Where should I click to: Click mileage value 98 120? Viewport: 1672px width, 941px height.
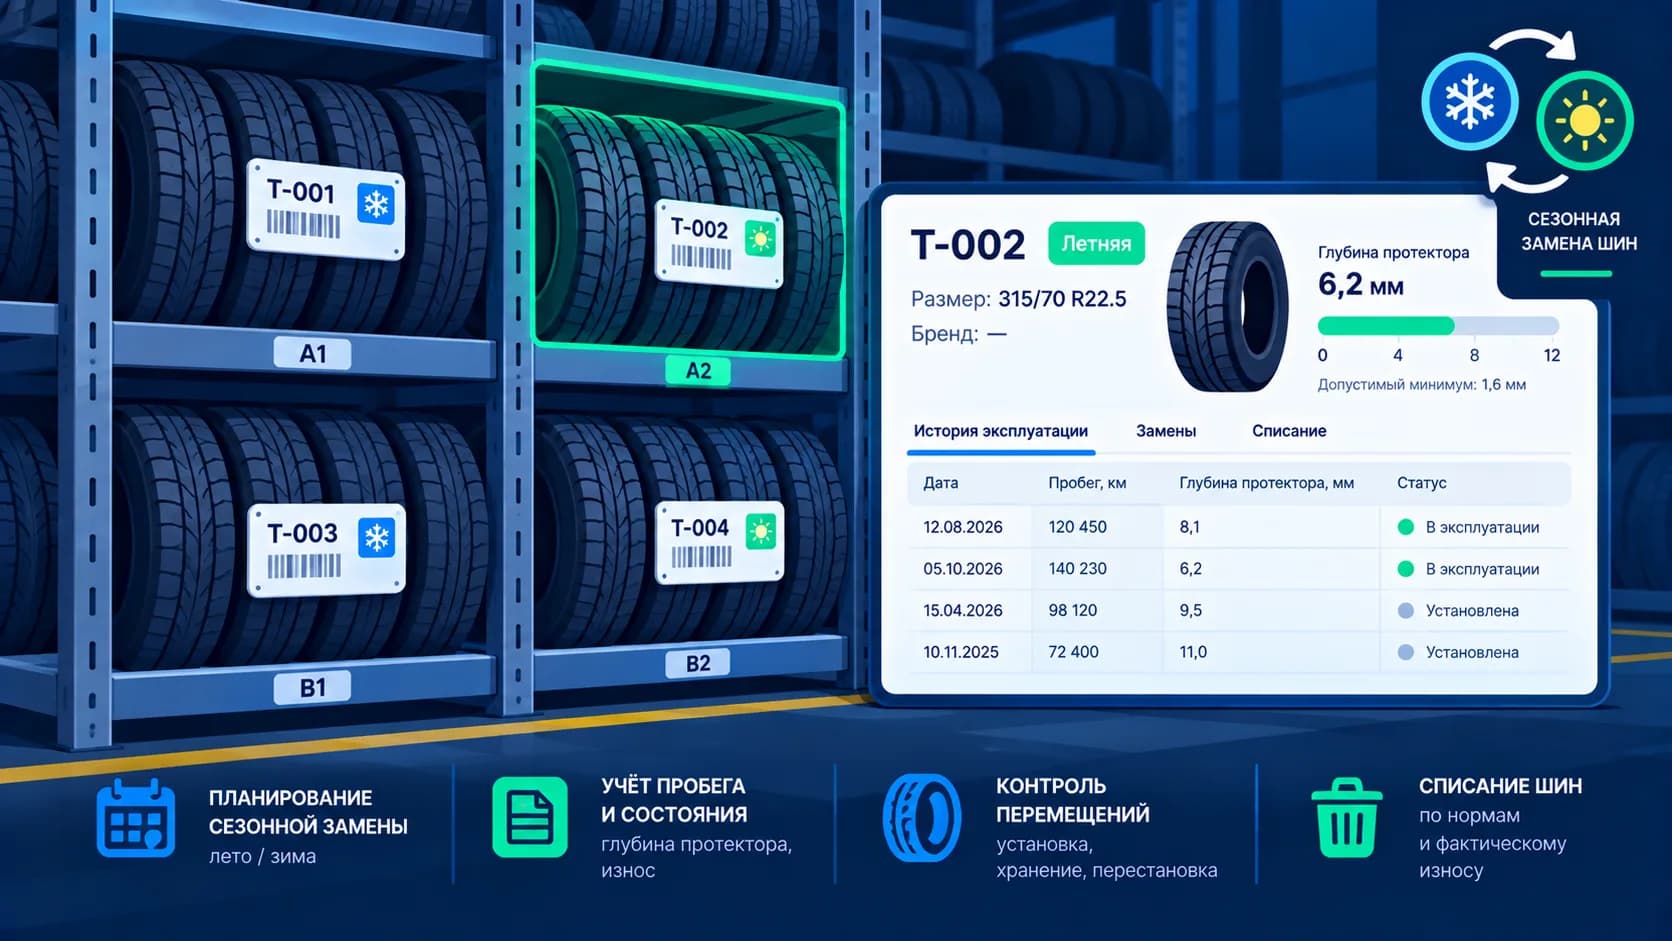tap(1072, 610)
